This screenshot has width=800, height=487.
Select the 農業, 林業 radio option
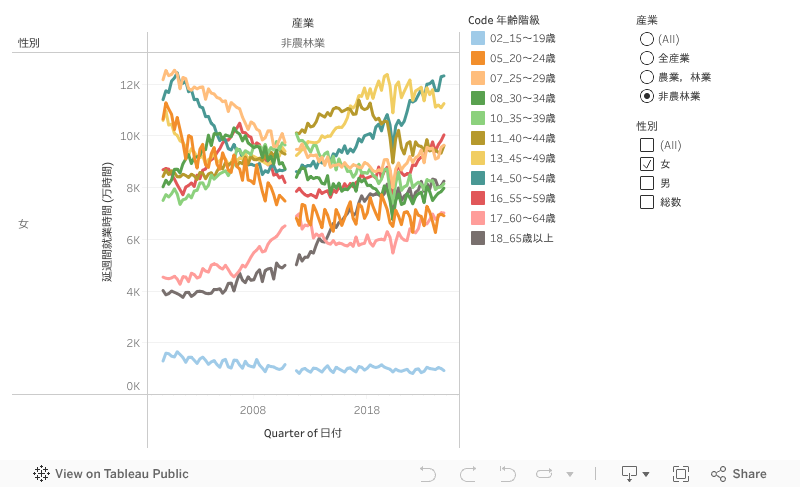647,77
